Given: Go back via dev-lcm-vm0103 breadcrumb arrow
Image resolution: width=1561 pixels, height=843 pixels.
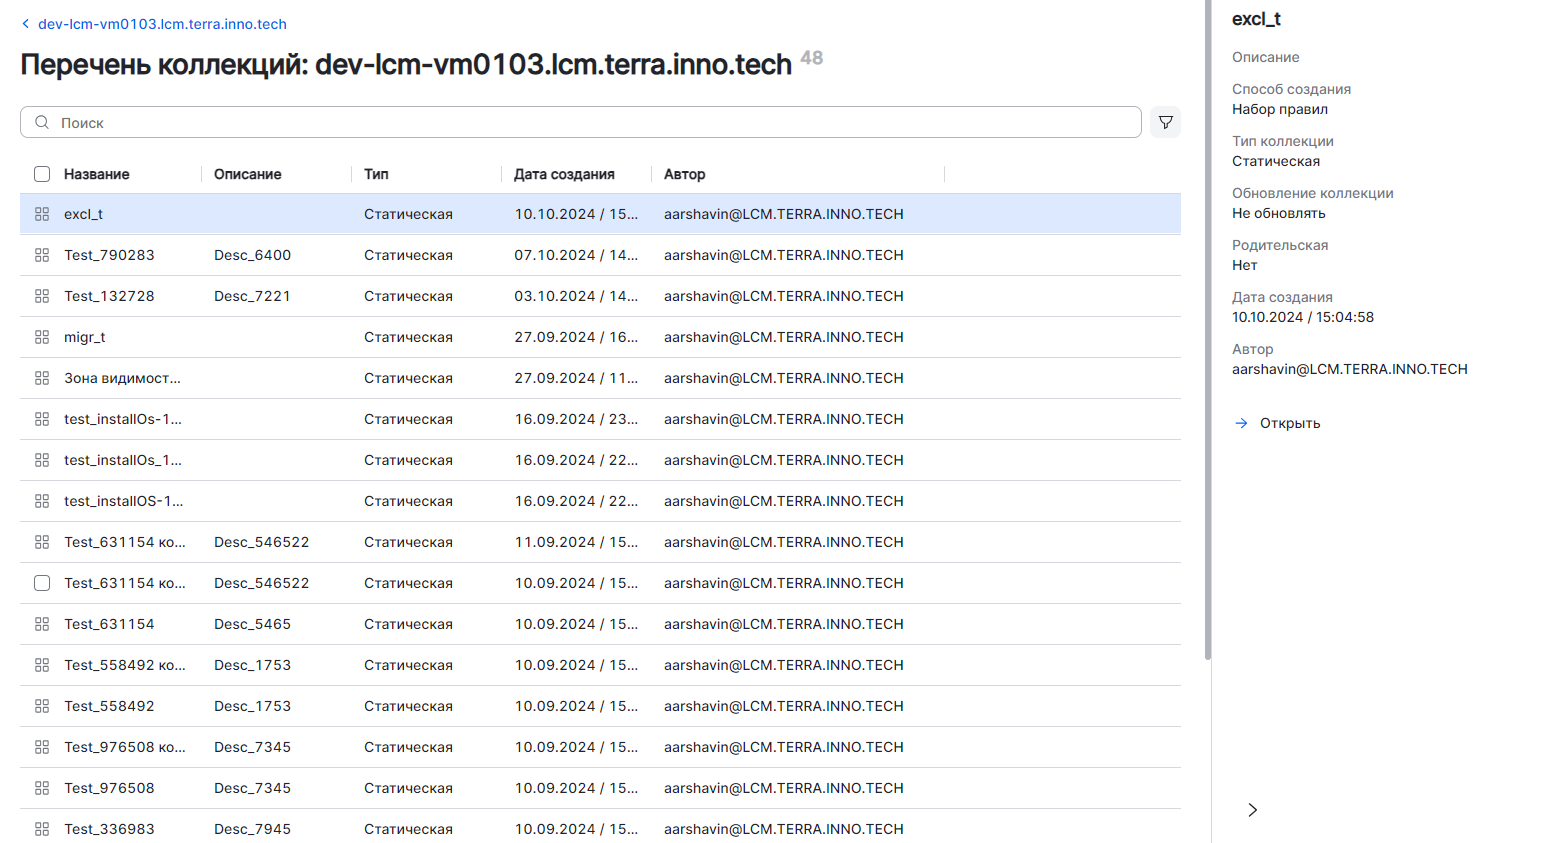Looking at the screenshot, I should tap(26, 24).
